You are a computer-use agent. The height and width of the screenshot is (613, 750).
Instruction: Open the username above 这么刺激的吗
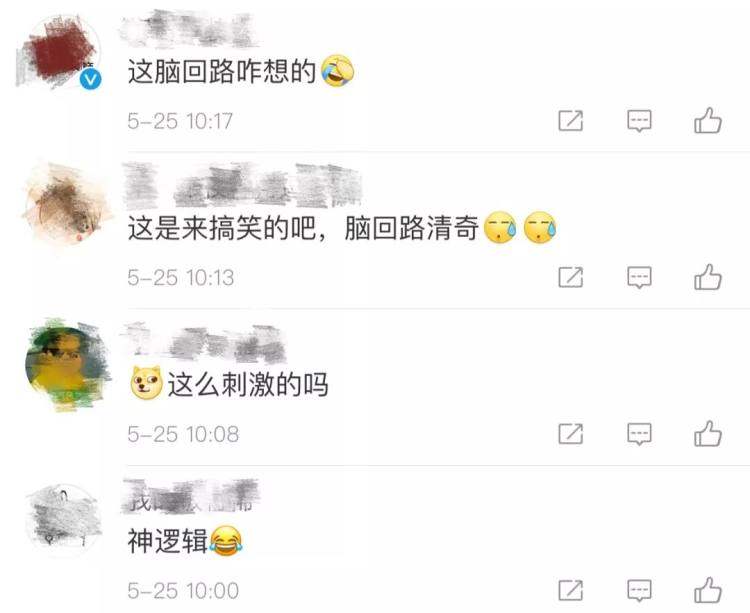click(205, 343)
